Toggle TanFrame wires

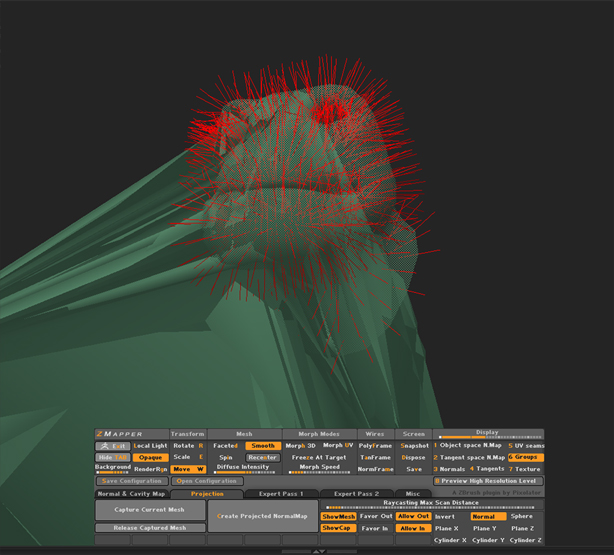pyautogui.click(x=375, y=457)
